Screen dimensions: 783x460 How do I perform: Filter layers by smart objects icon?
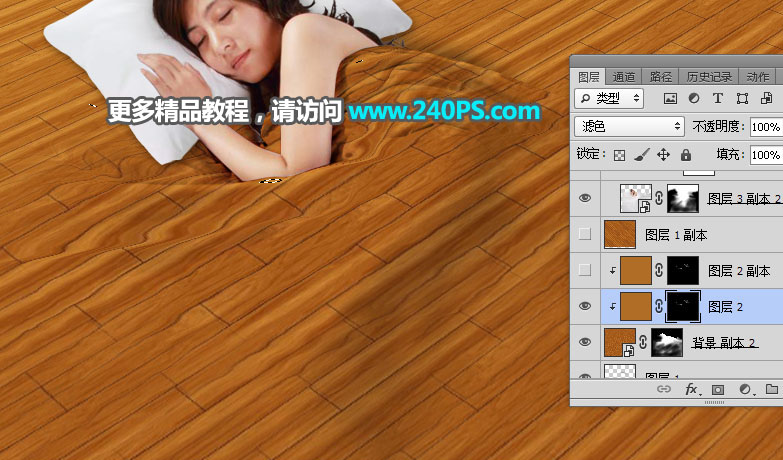[767, 98]
